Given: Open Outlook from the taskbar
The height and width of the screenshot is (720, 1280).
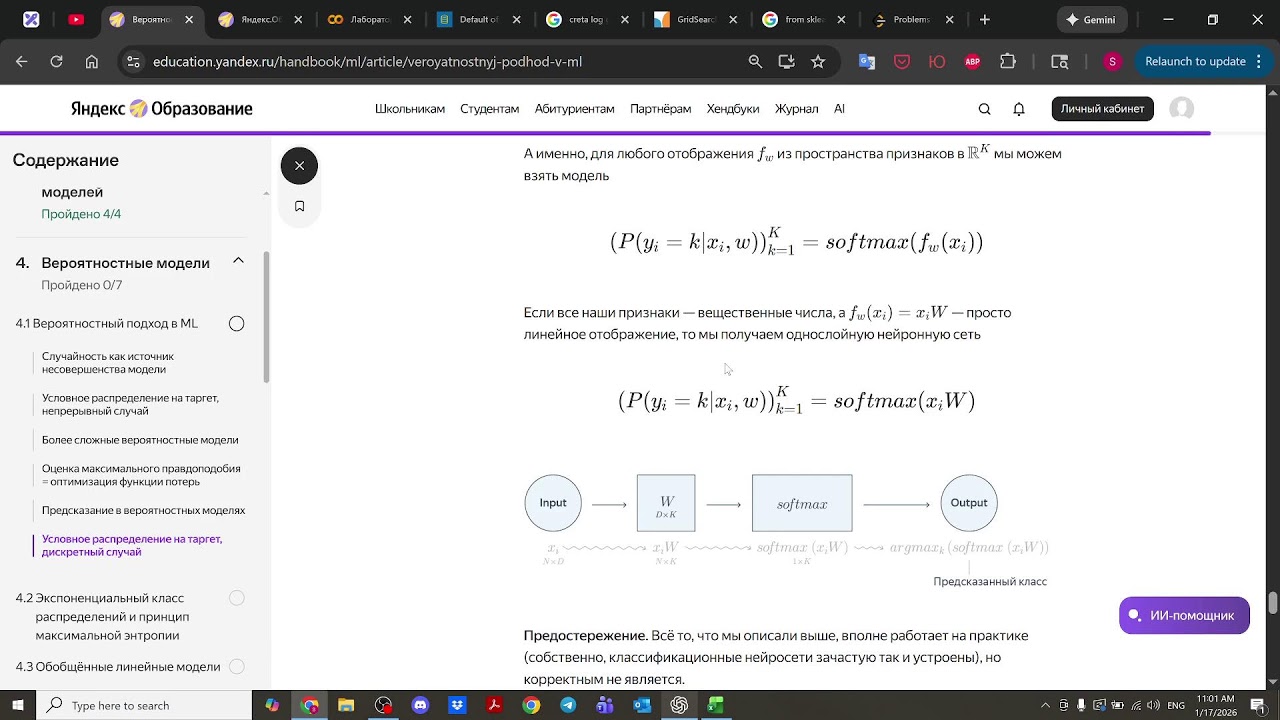Looking at the screenshot, I should point(642,705).
